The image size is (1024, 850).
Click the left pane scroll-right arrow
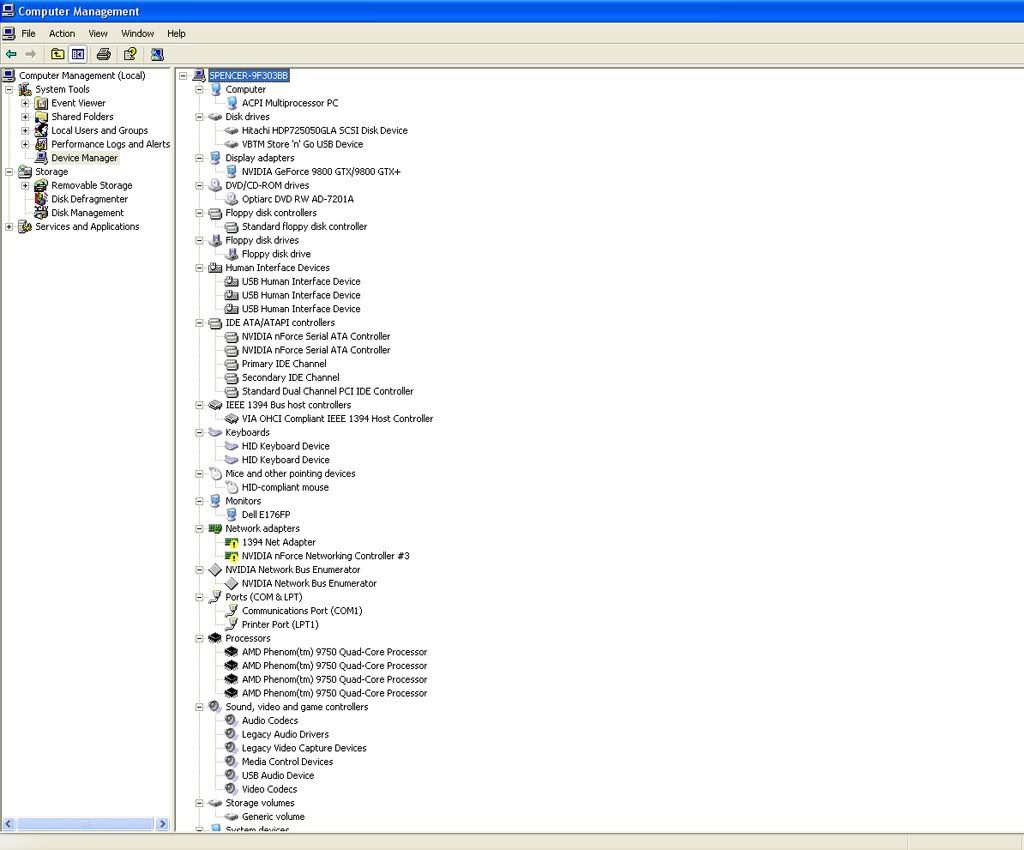163,825
